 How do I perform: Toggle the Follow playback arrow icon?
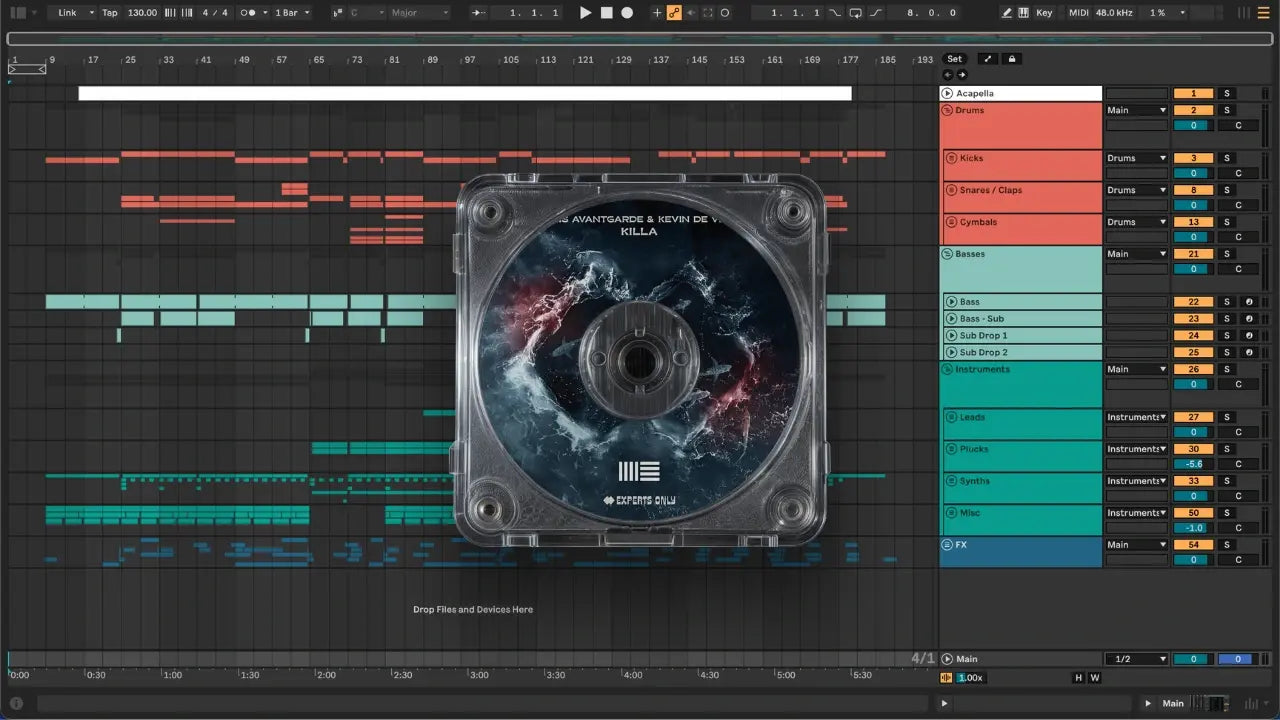tap(479, 13)
